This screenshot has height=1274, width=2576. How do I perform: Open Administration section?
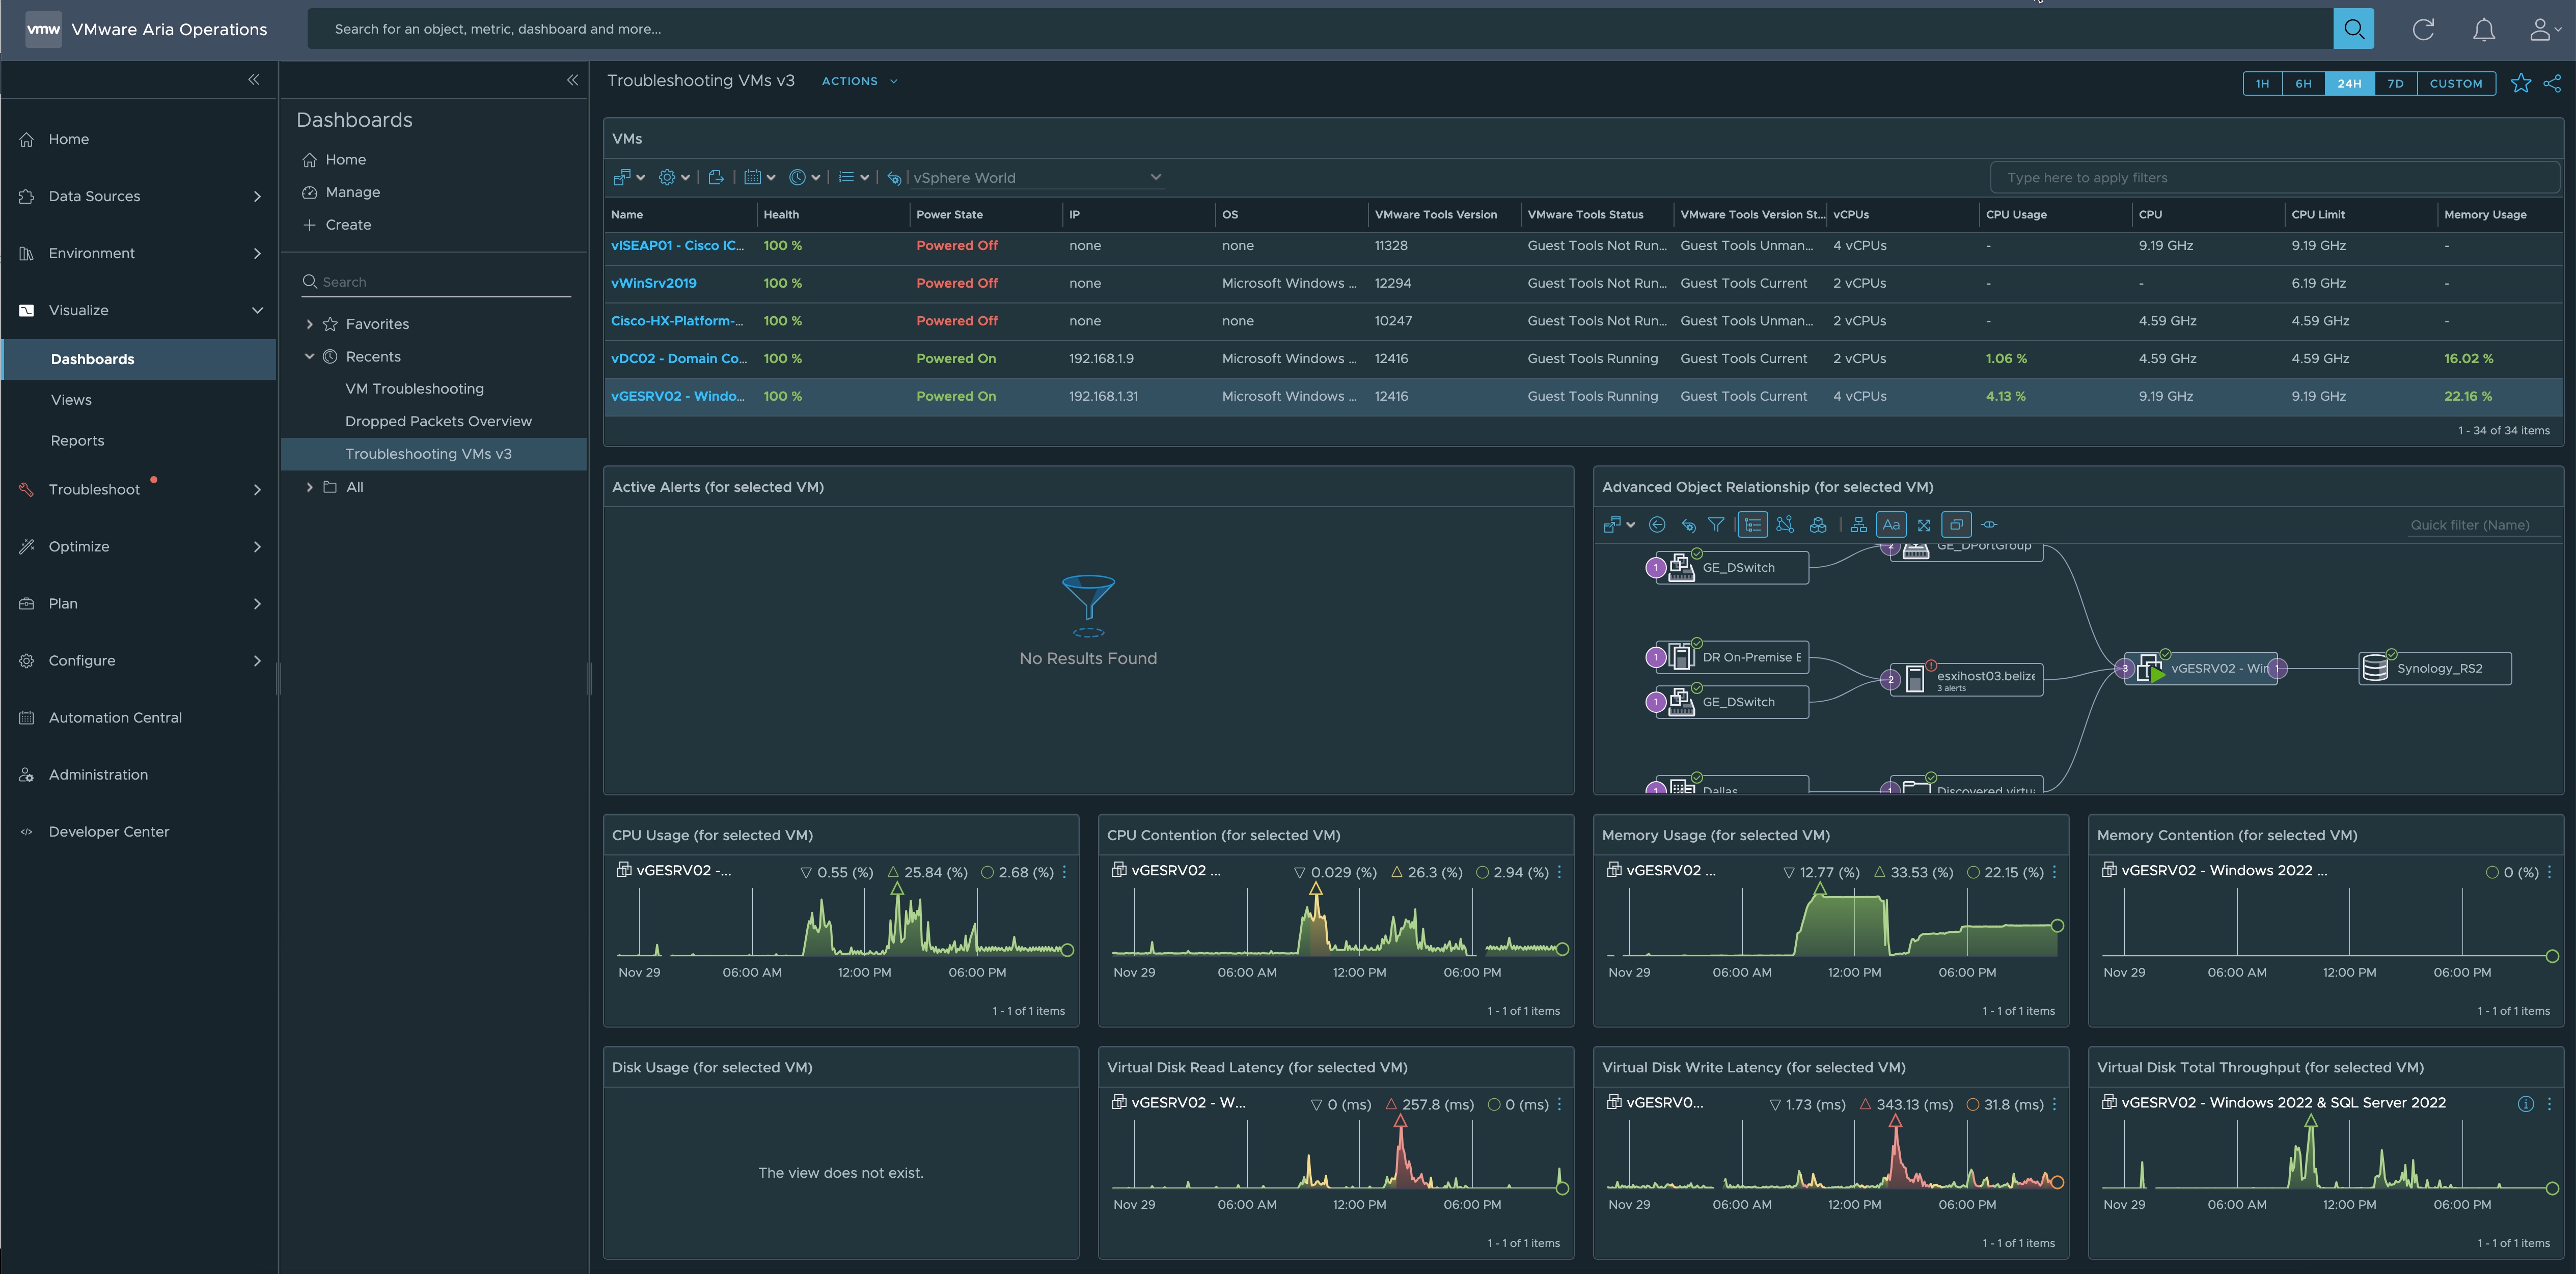point(98,774)
